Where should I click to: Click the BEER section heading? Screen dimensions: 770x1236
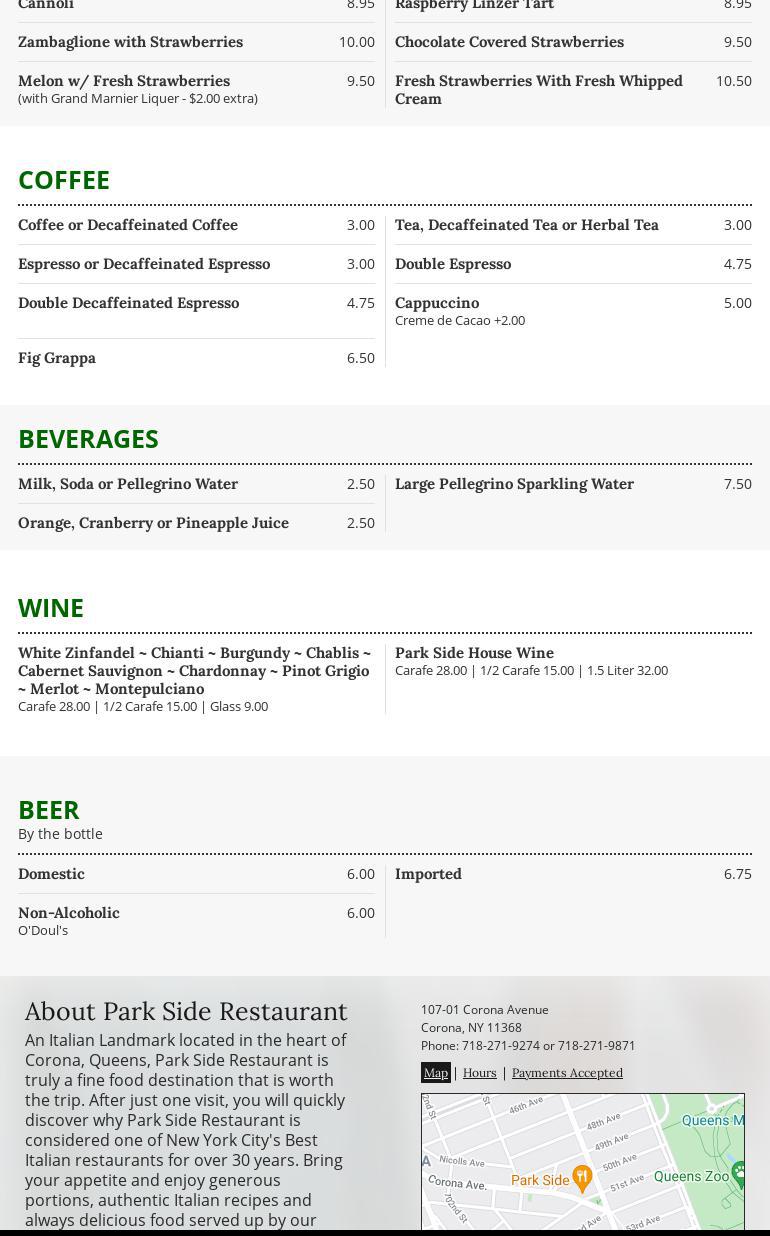pyautogui.click(x=48, y=809)
